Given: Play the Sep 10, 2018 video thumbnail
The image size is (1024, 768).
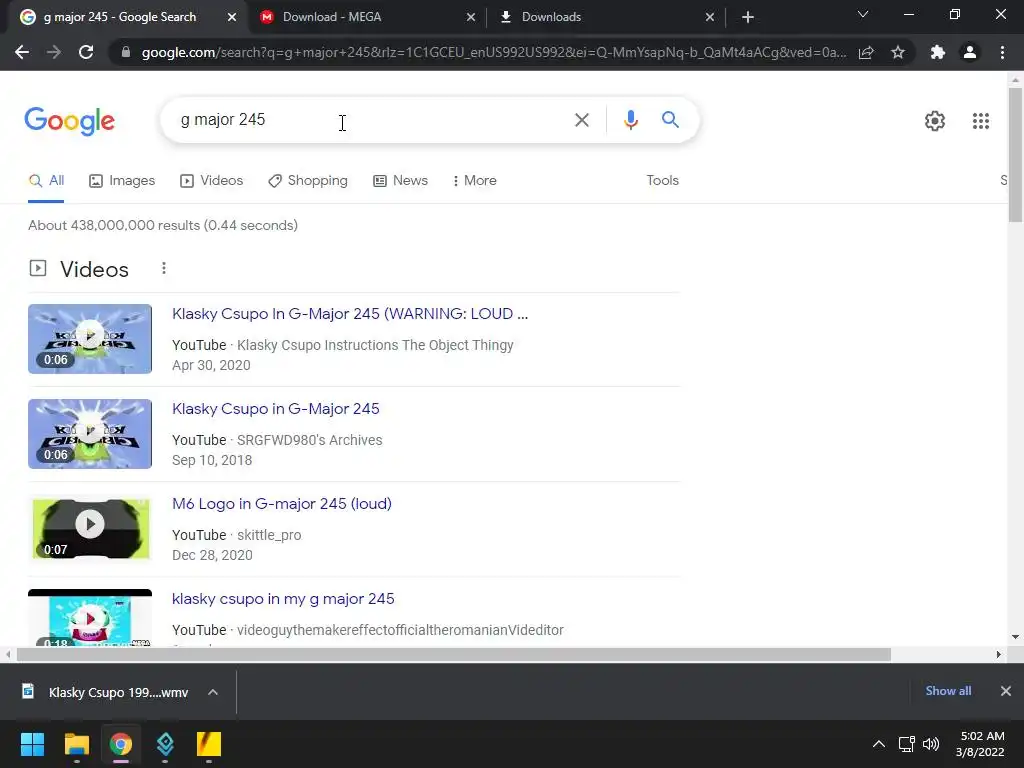Looking at the screenshot, I should (90, 434).
